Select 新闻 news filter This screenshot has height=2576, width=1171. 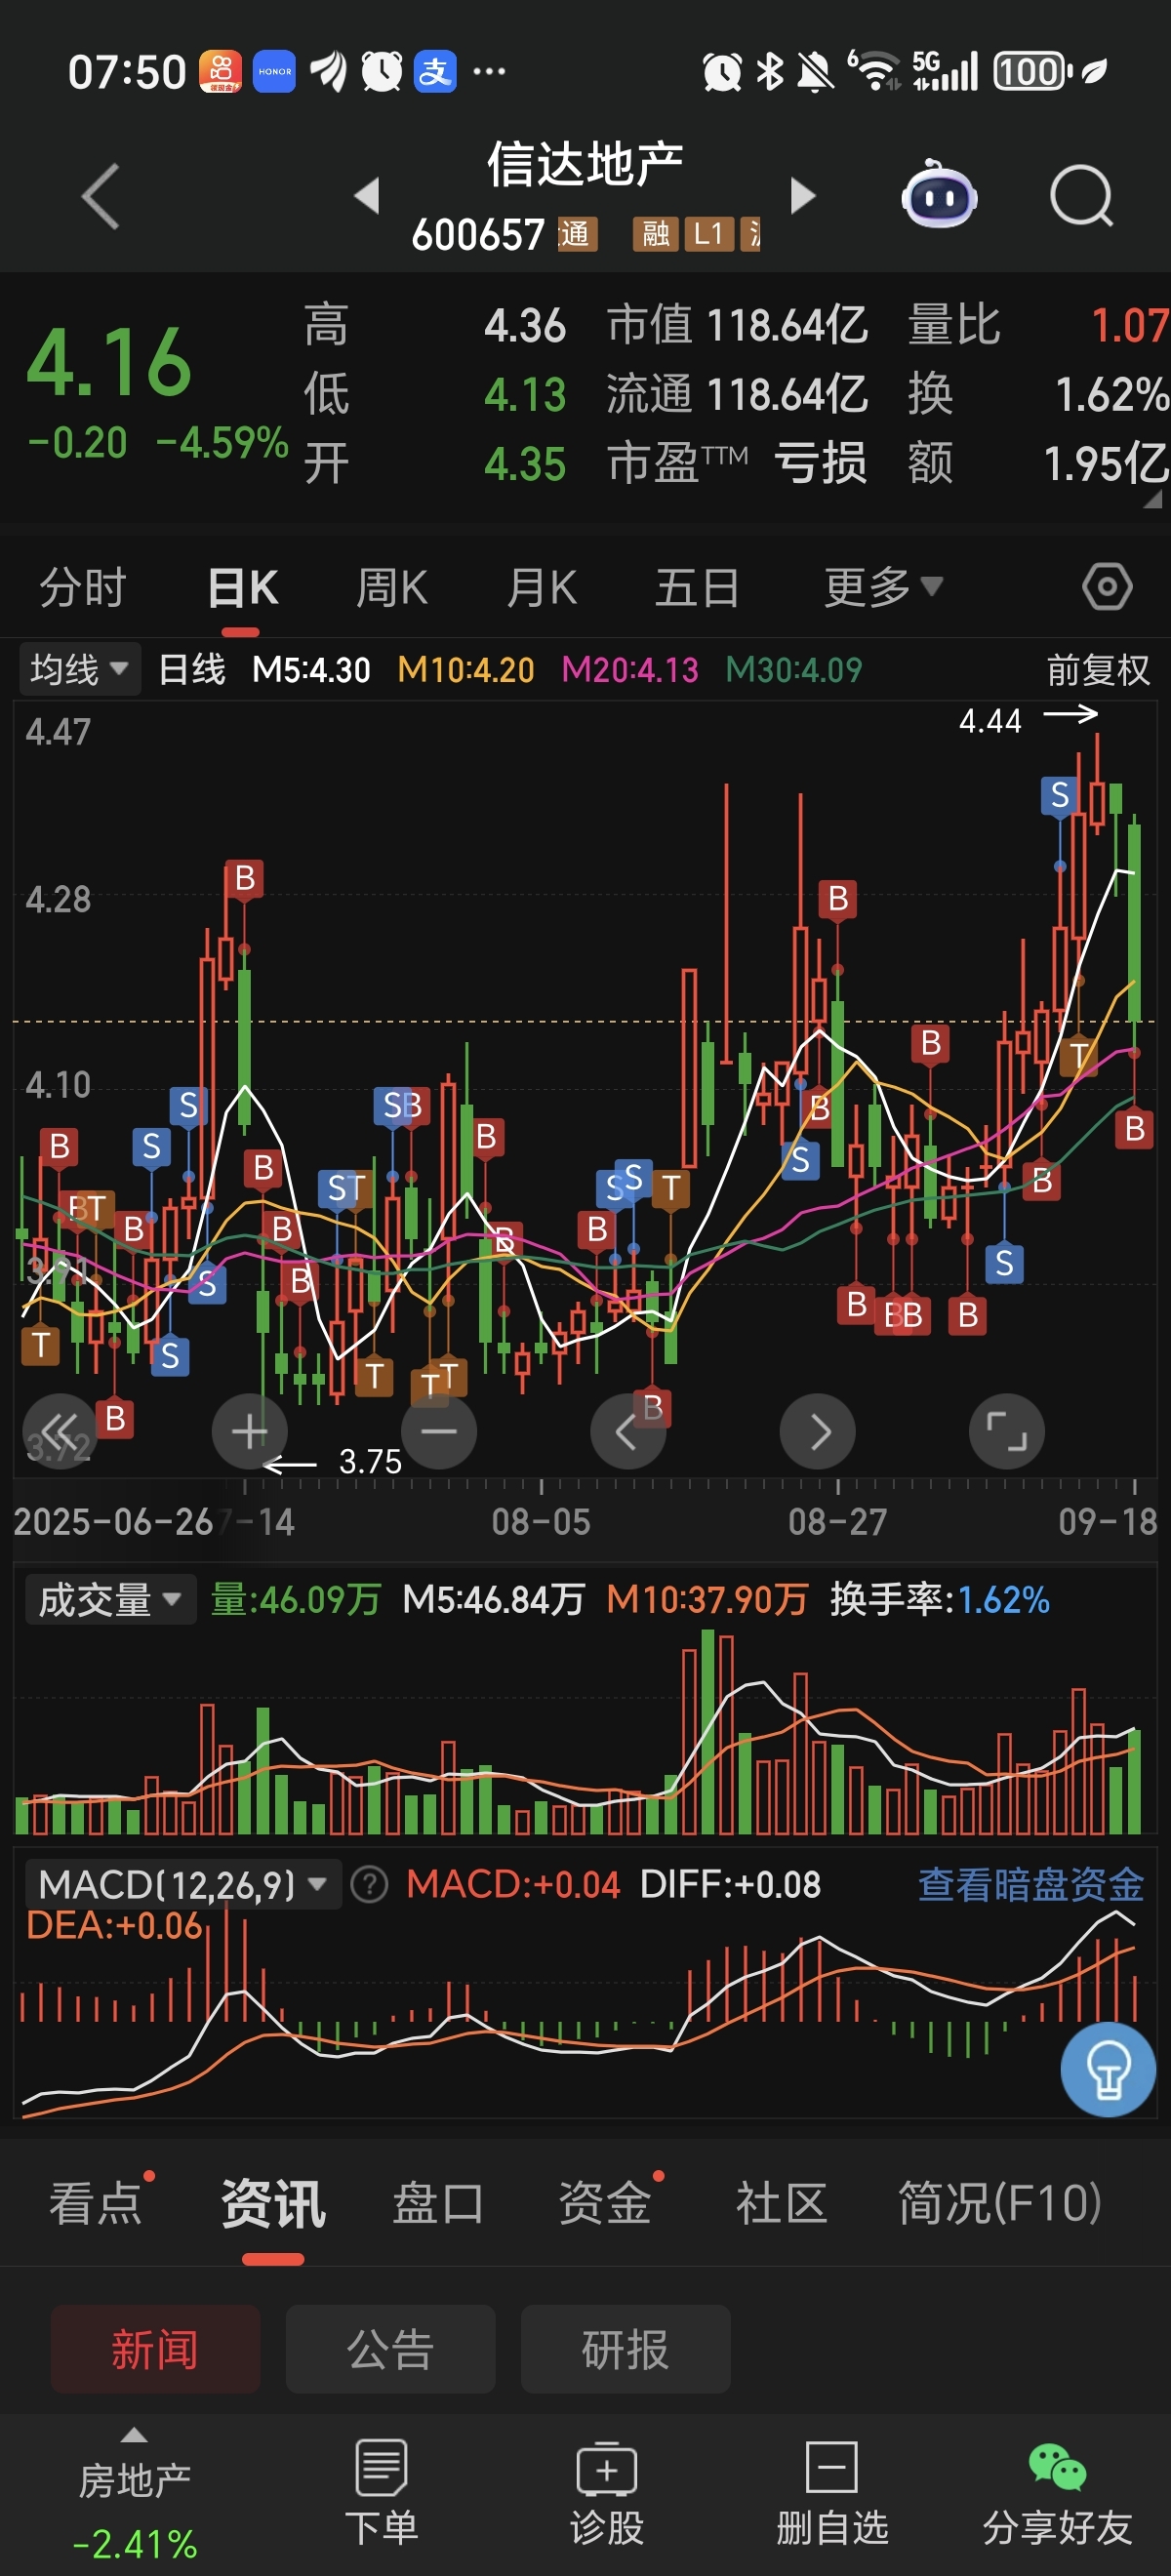(x=155, y=2349)
